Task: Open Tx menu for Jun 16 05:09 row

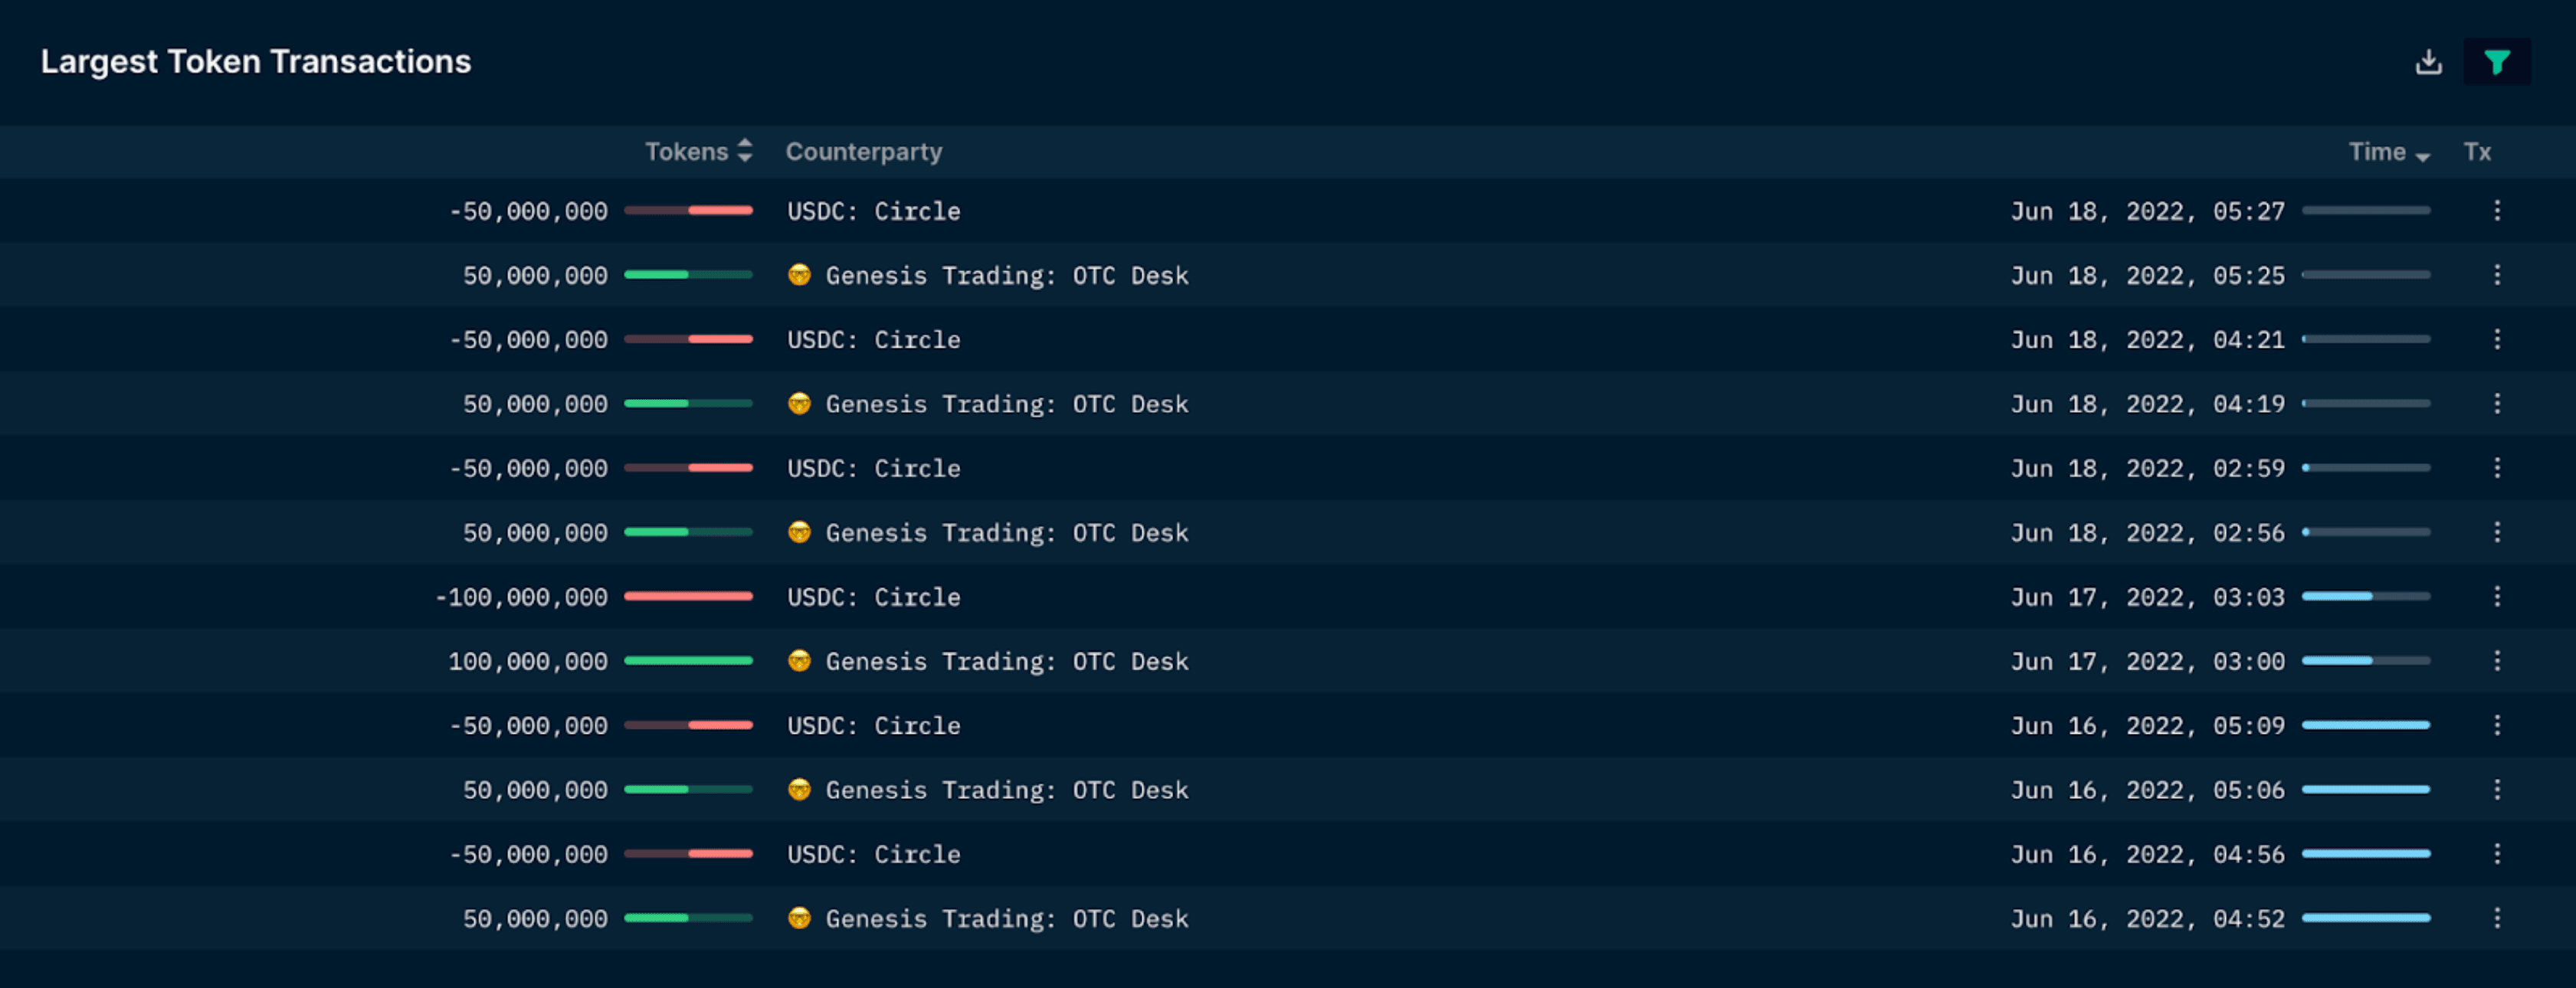Action: (2497, 725)
